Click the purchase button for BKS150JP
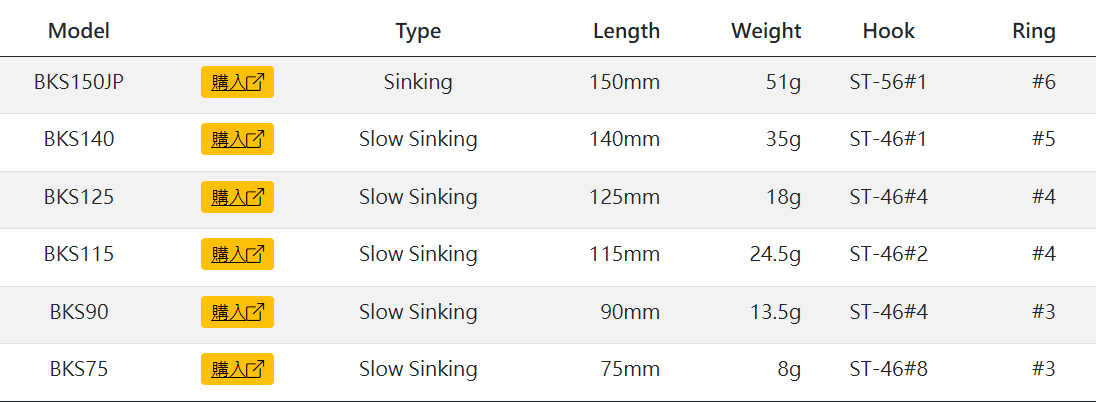The height and width of the screenshot is (402, 1096). pos(237,82)
